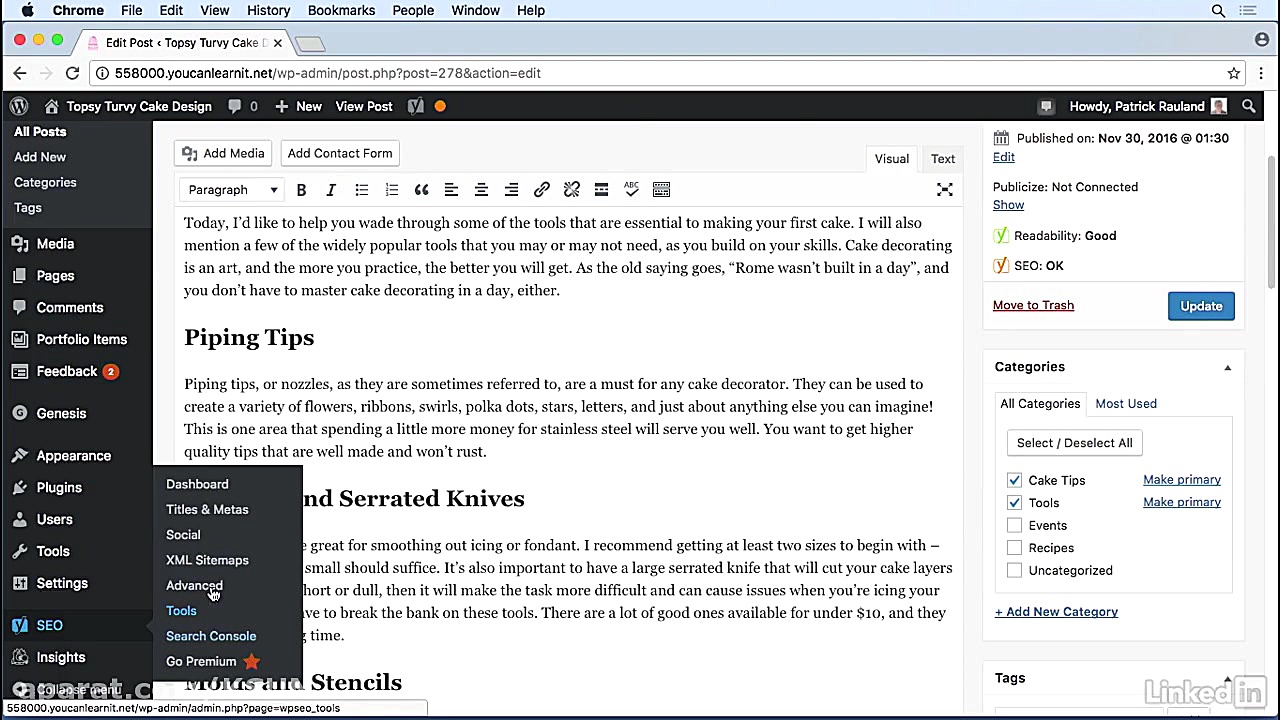Switch to the Text editor tab
Viewport: 1280px width, 720px height.
pos(943,159)
